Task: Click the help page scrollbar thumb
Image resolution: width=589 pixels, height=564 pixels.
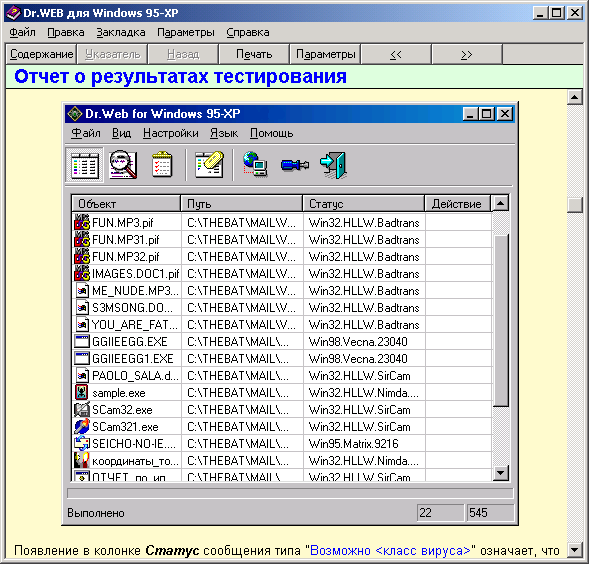Action: pos(575,205)
